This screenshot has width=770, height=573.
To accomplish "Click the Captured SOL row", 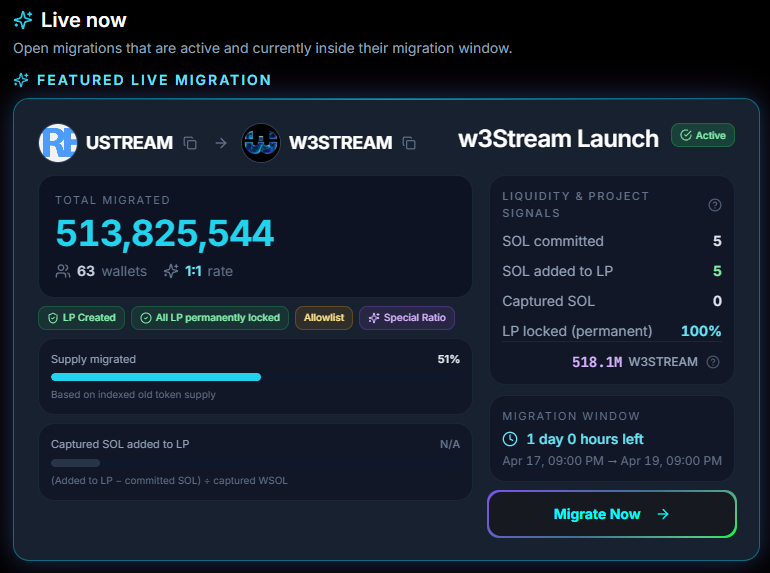I will click(x=612, y=301).
